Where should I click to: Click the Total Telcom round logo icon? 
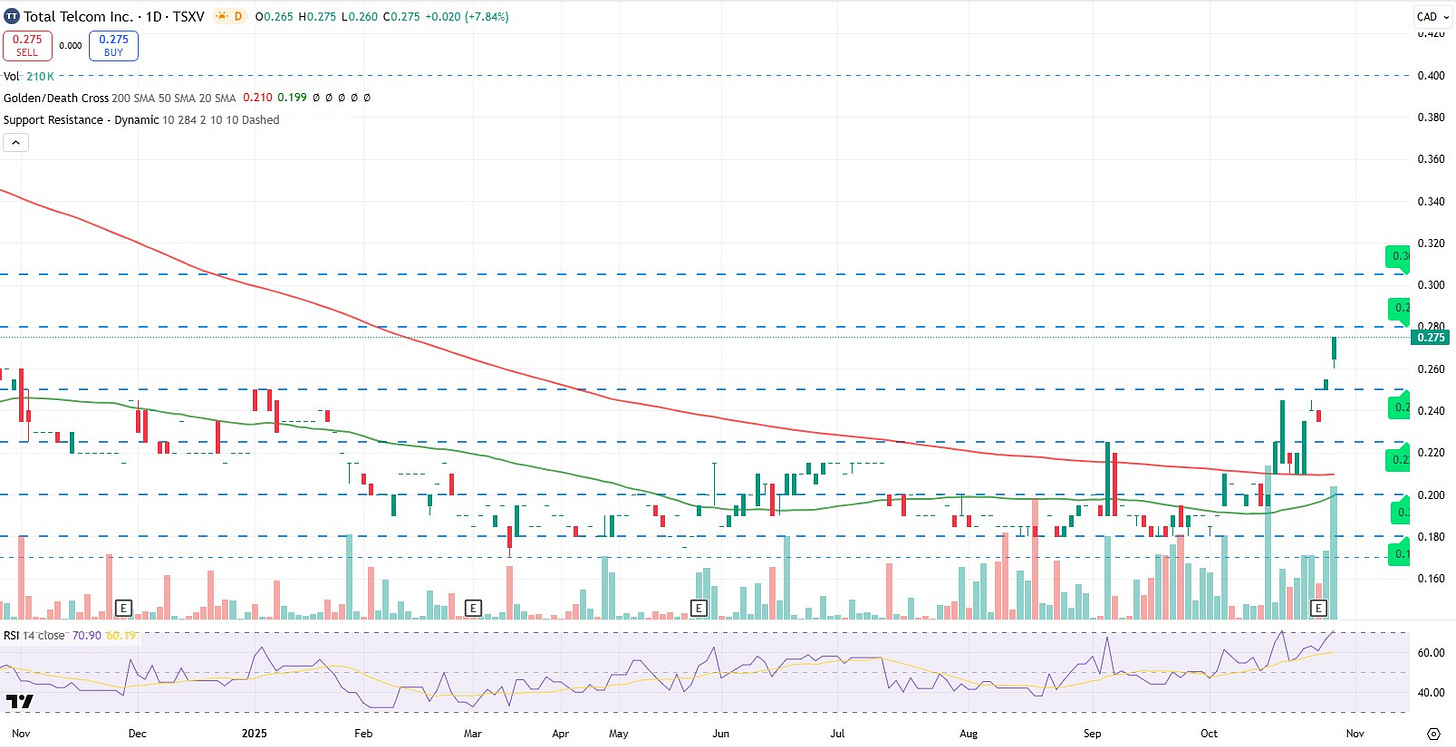(x=13, y=16)
